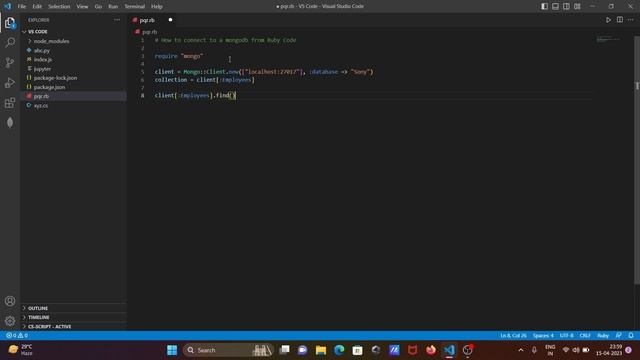Change CRLF end of line sequence
The image size is (640, 360).
click(585, 336)
